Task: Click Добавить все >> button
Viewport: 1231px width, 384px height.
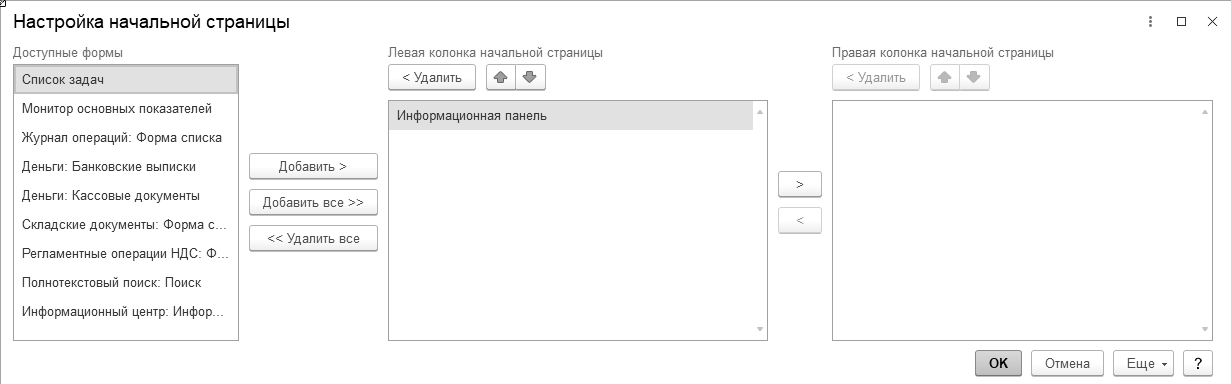Action: point(313,202)
